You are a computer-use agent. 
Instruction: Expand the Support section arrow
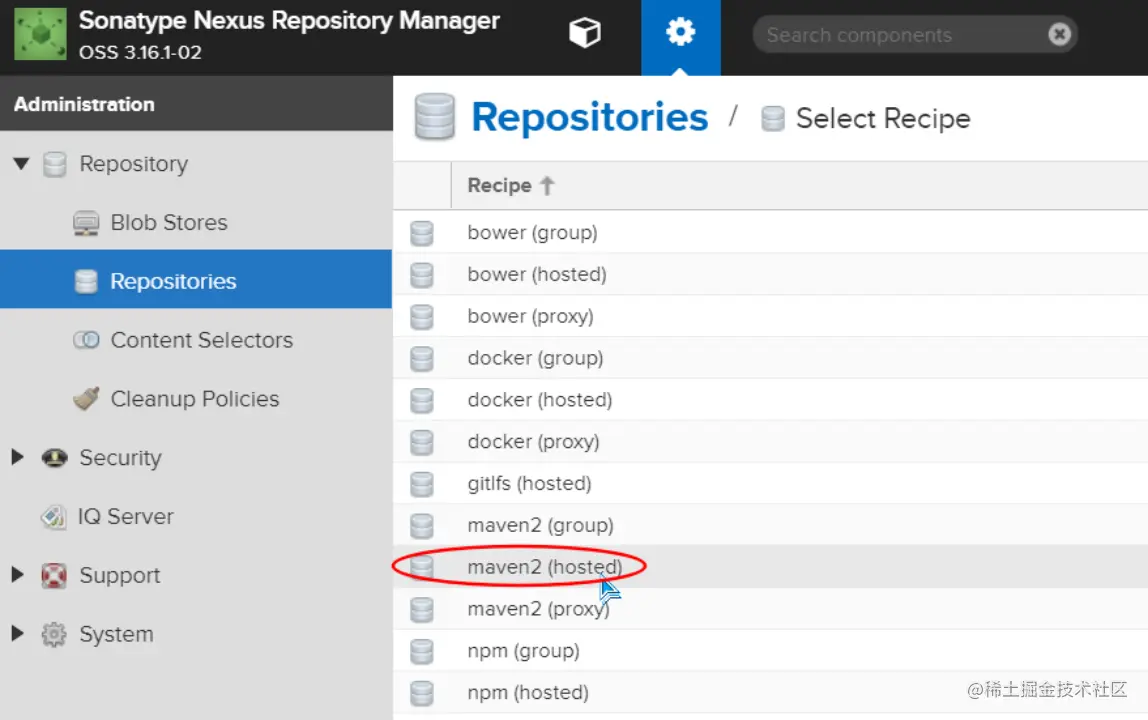point(18,575)
